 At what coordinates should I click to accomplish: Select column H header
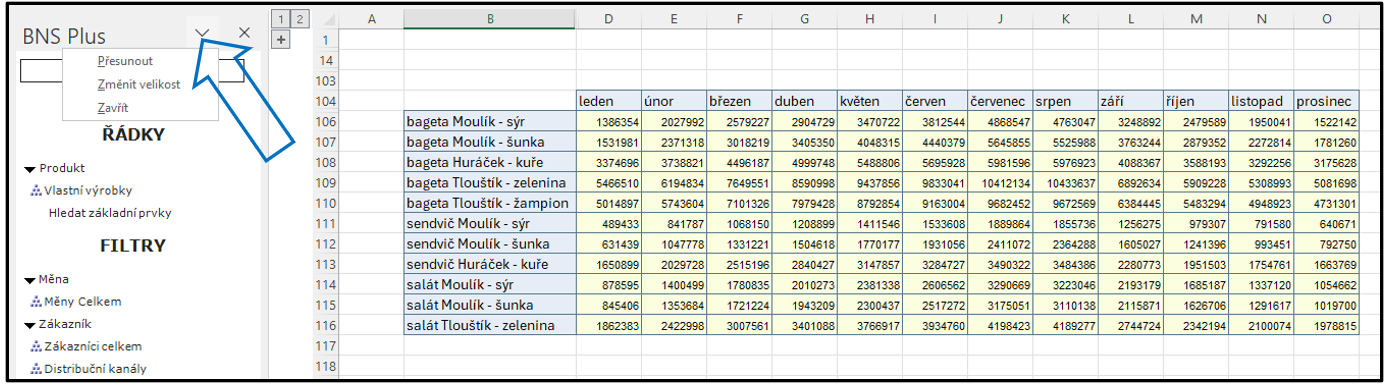click(x=870, y=18)
